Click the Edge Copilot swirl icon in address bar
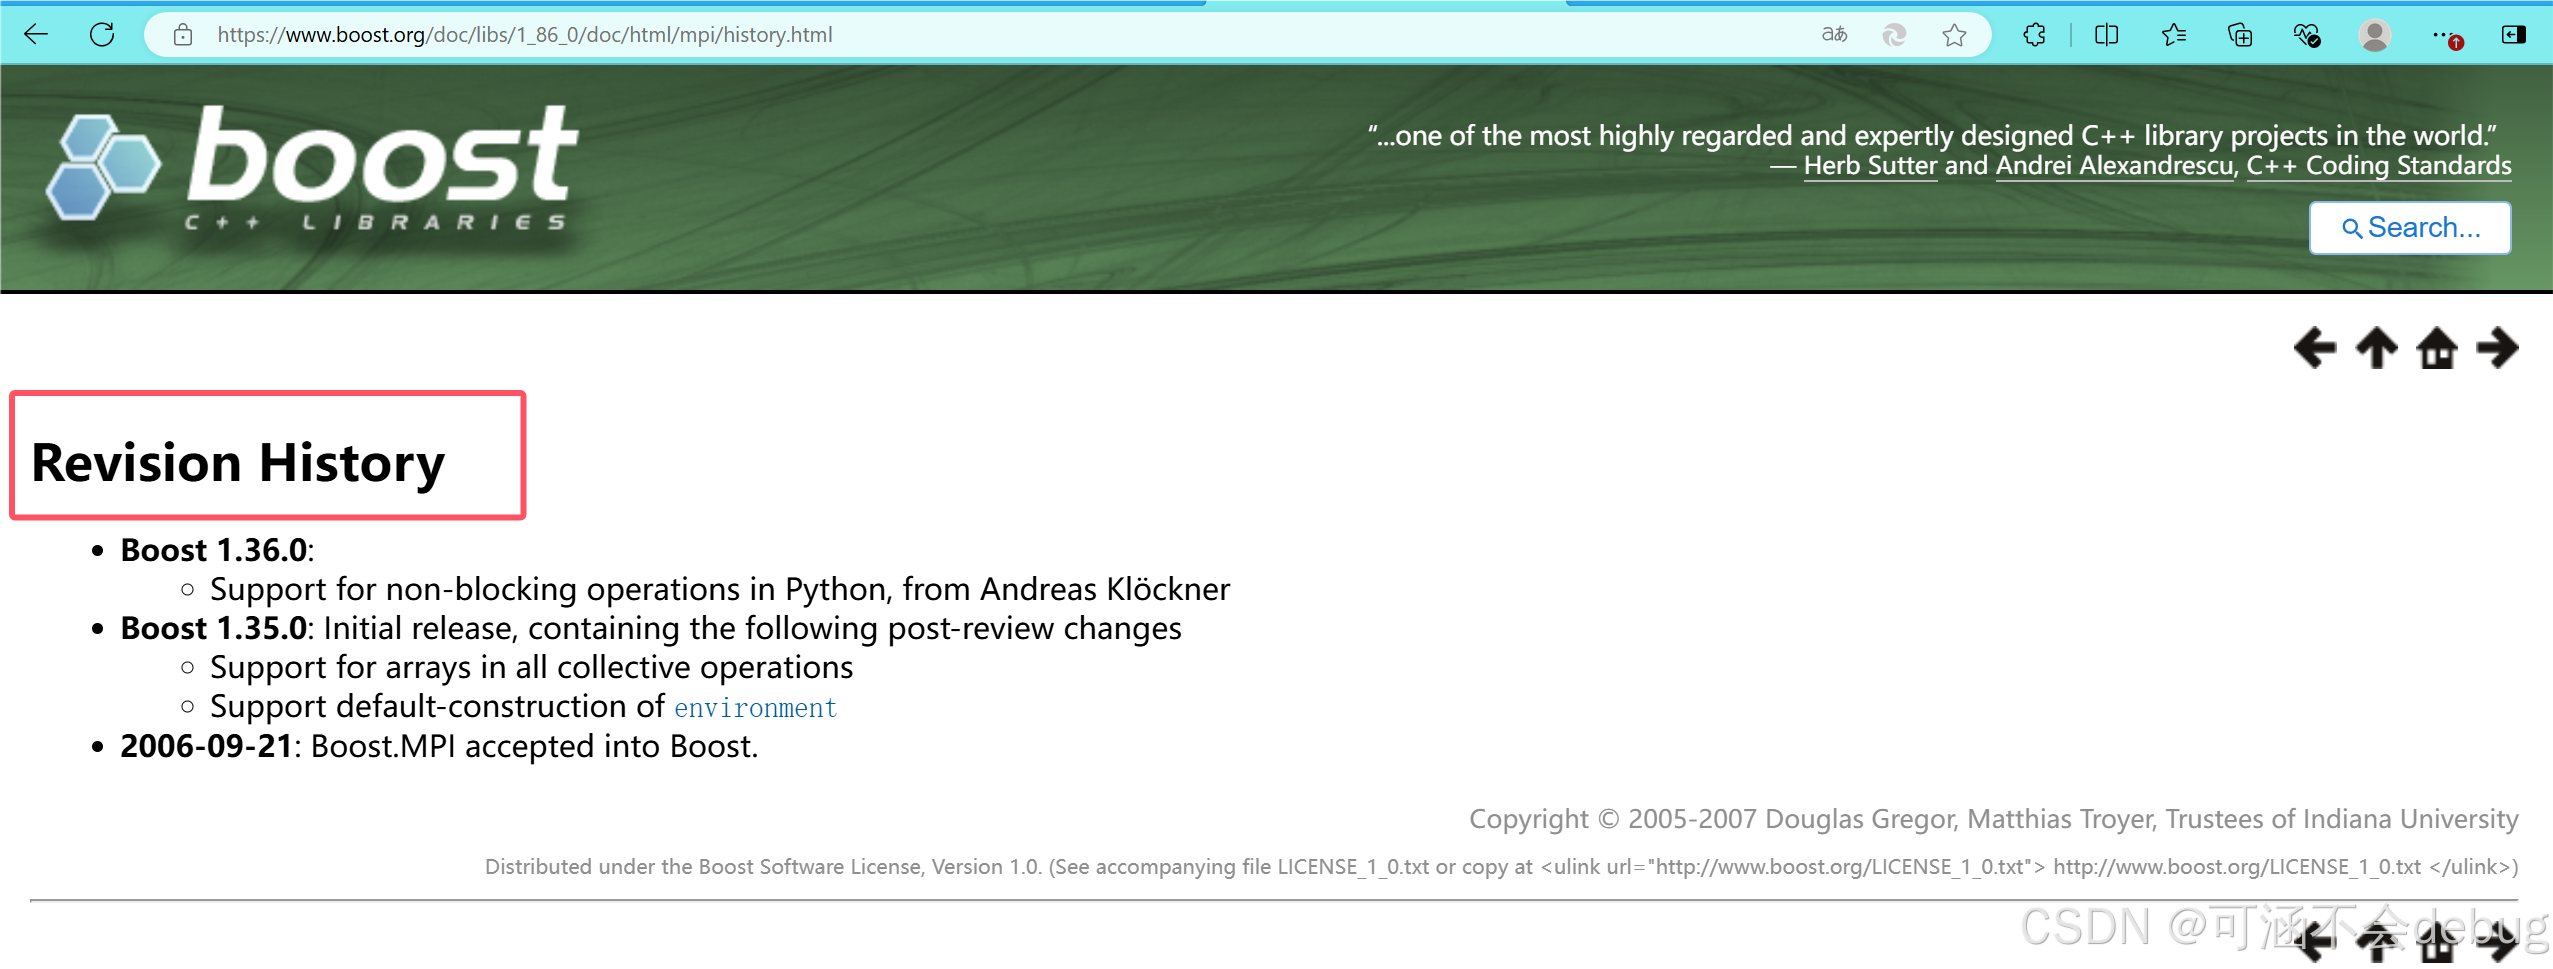The width and height of the screenshot is (2553, 969). pyautogui.click(x=1894, y=35)
